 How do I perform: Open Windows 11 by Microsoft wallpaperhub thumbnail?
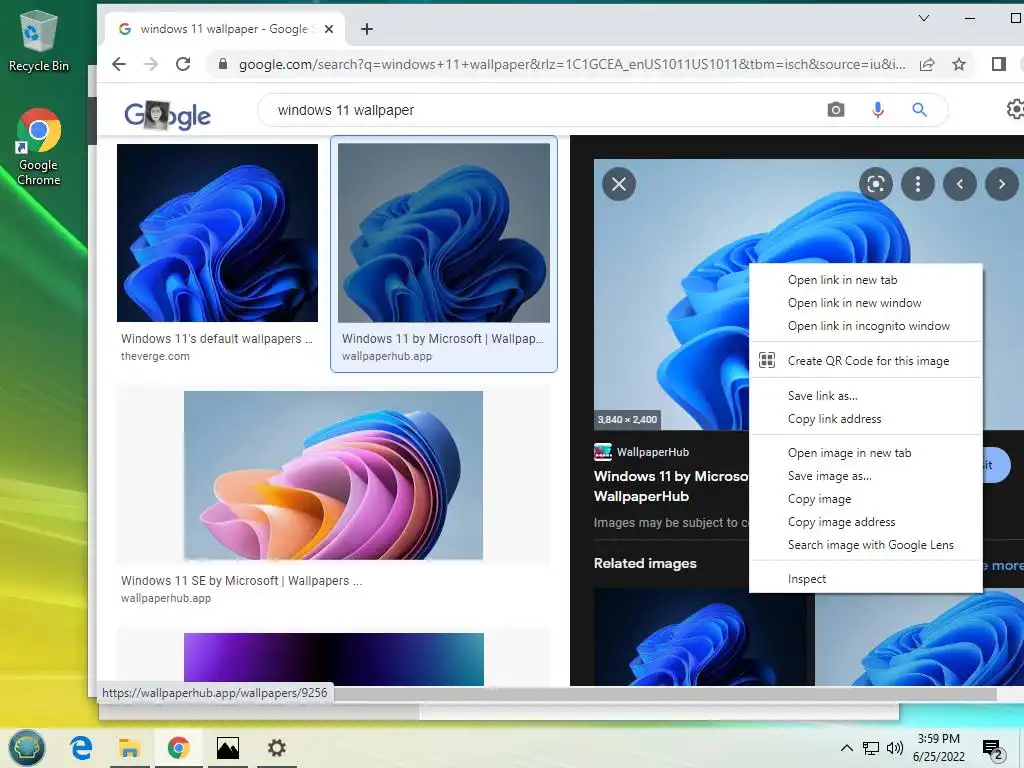tap(444, 233)
